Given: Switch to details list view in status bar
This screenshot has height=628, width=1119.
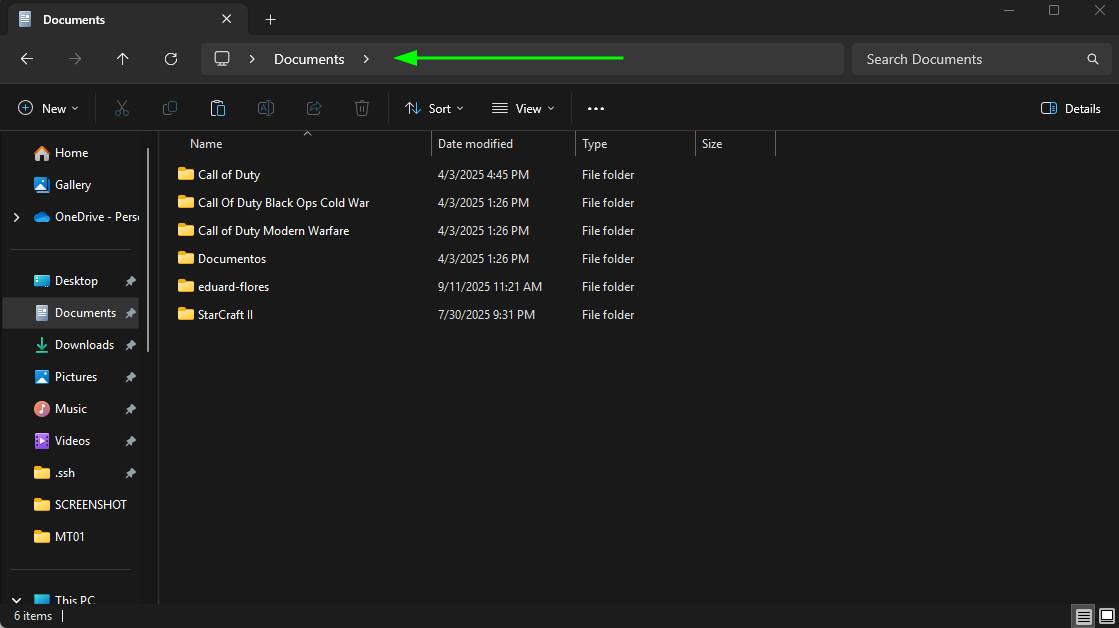Looking at the screenshot, I should point(1083,615).
